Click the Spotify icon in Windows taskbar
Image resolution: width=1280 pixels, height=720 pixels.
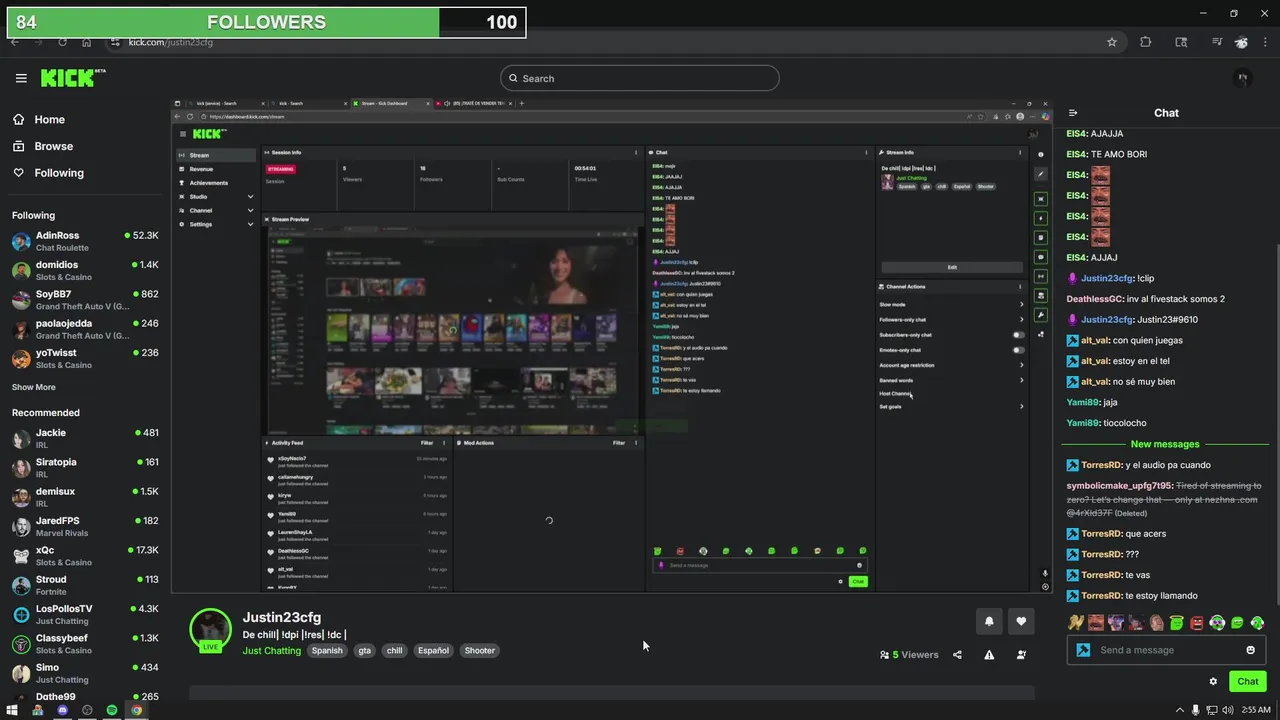[x=112, y=710]
